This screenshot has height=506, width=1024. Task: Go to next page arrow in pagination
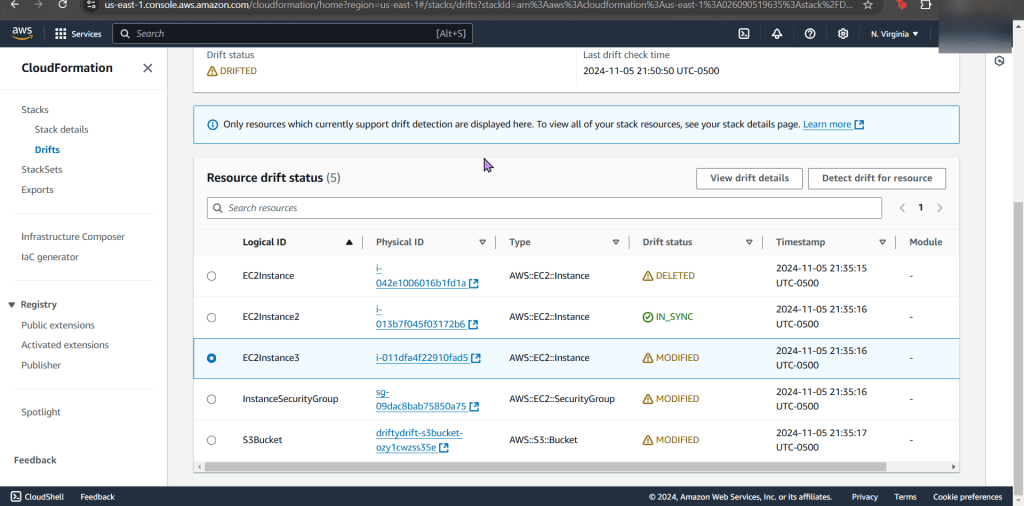(939, 208)
